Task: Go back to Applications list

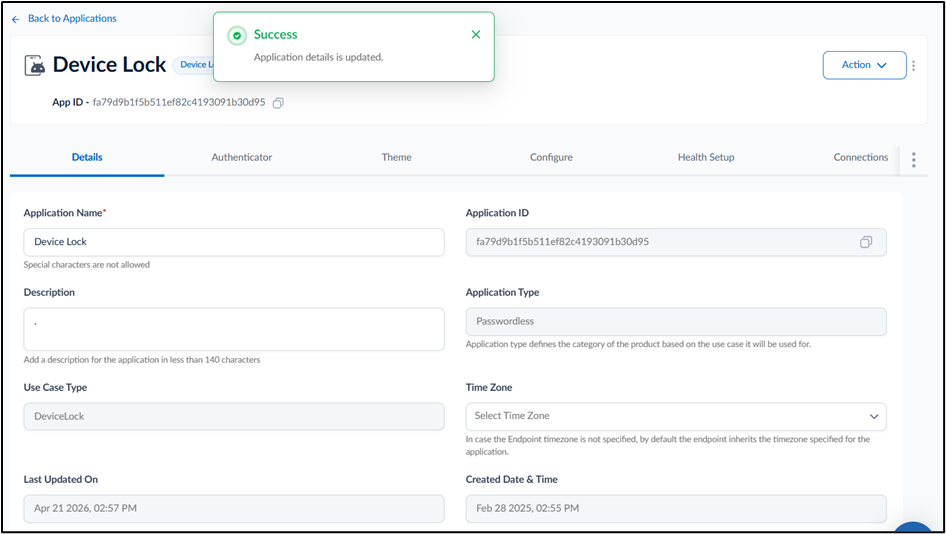Action: [64, 19]
